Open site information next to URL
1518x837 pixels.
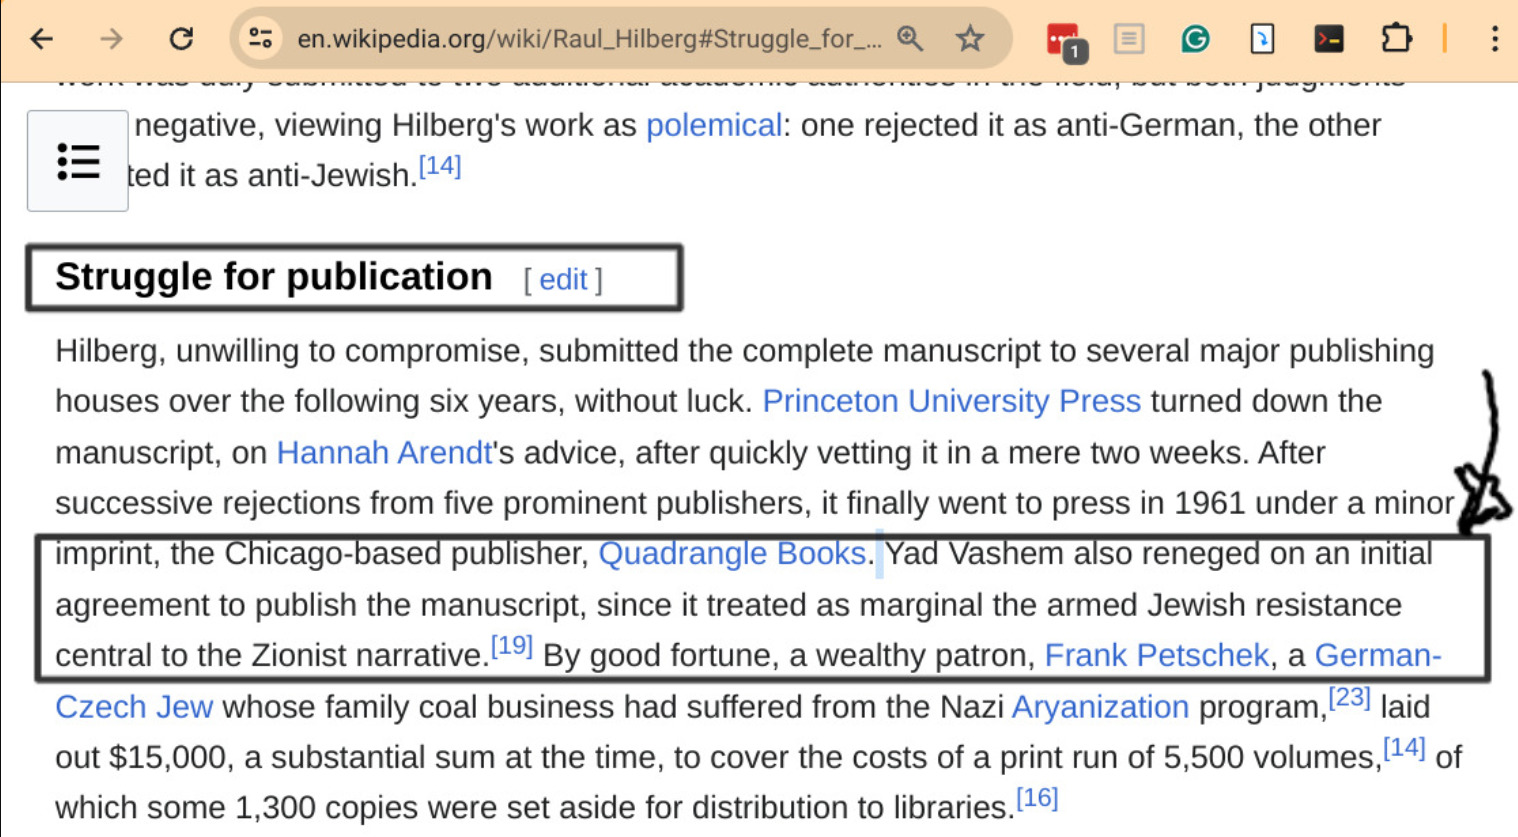[x=261, y=39]
